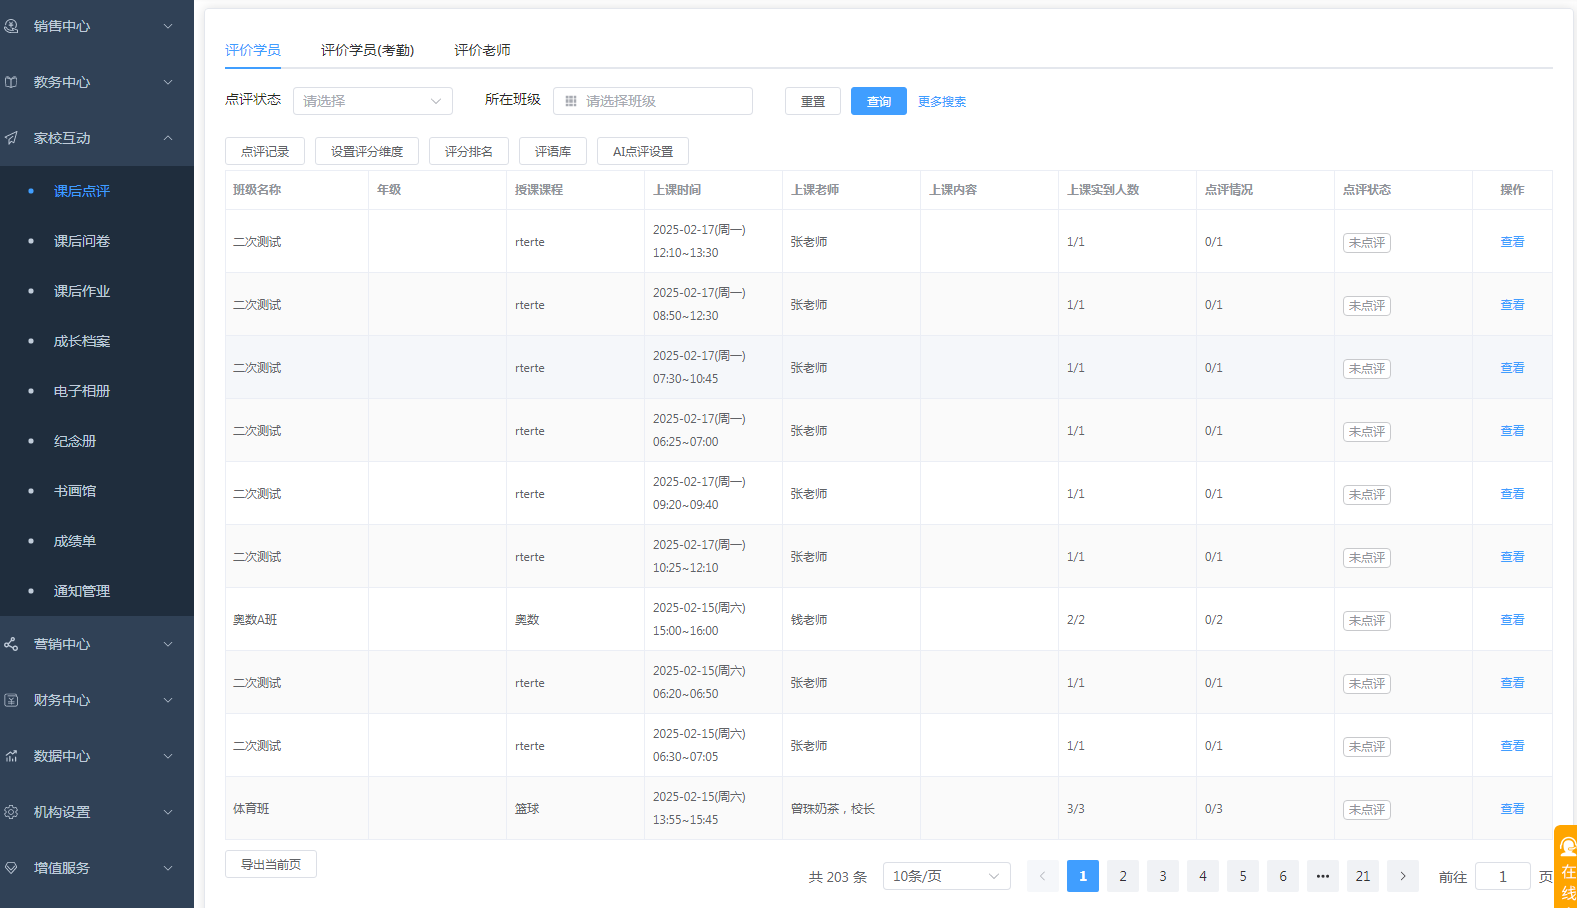Viewport: 1577px width, 908px height.
Task: Click the 教务中心 book icon
Action: click(x=11, y=82)
